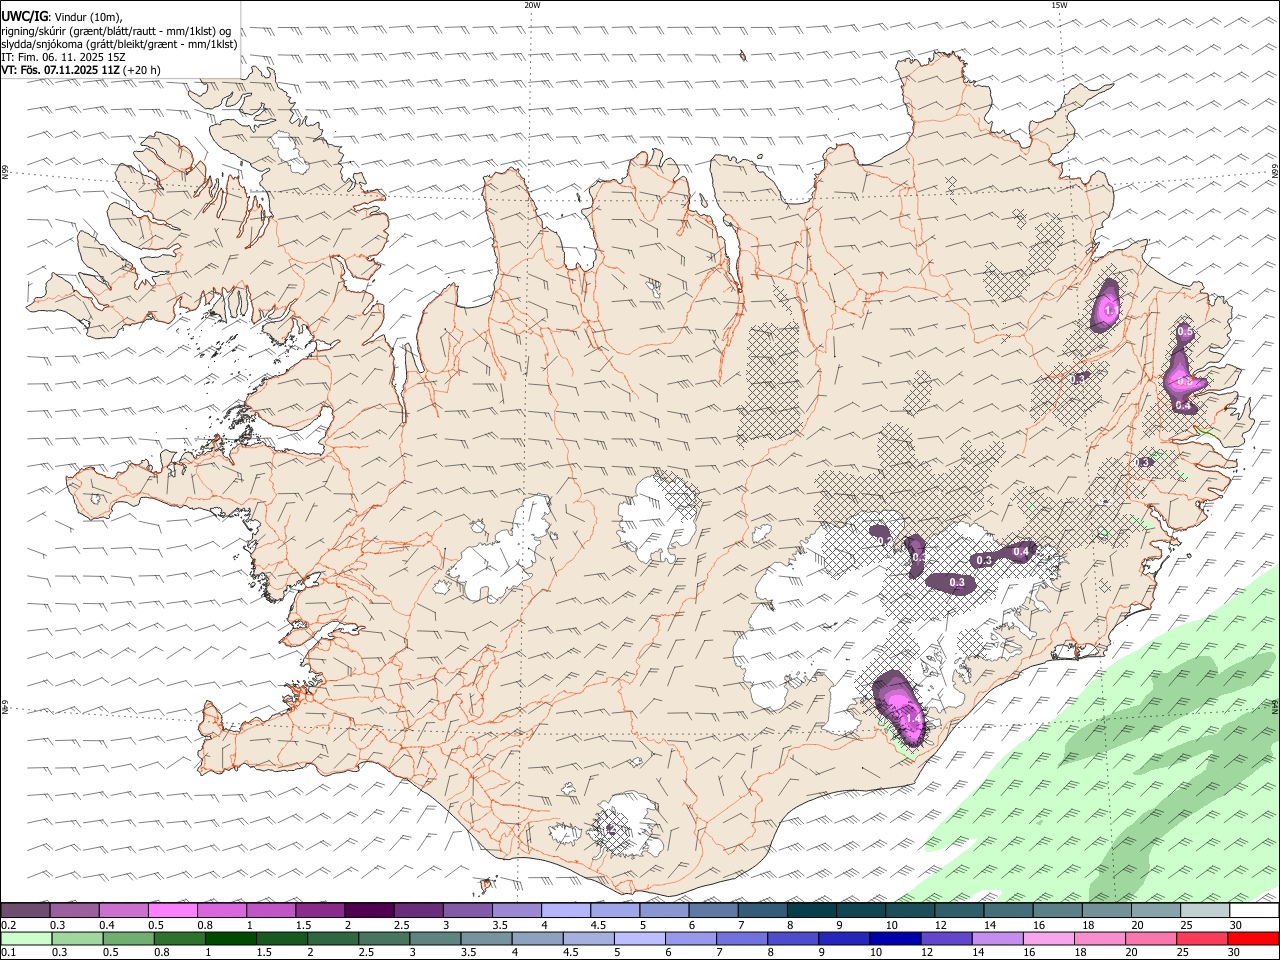
Task: Click the "25" value in the bottom legend row
Action: point(1183,953)
